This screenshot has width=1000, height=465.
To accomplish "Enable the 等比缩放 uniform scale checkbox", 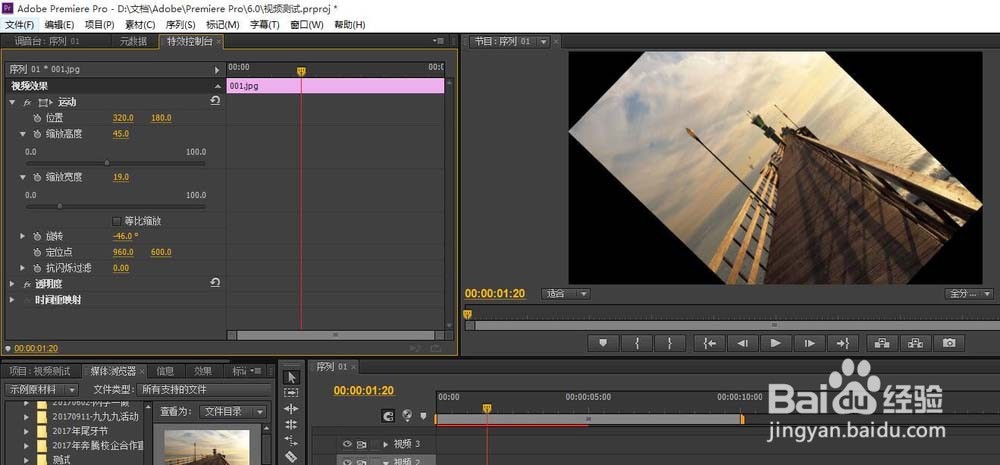I will (116, 221).
